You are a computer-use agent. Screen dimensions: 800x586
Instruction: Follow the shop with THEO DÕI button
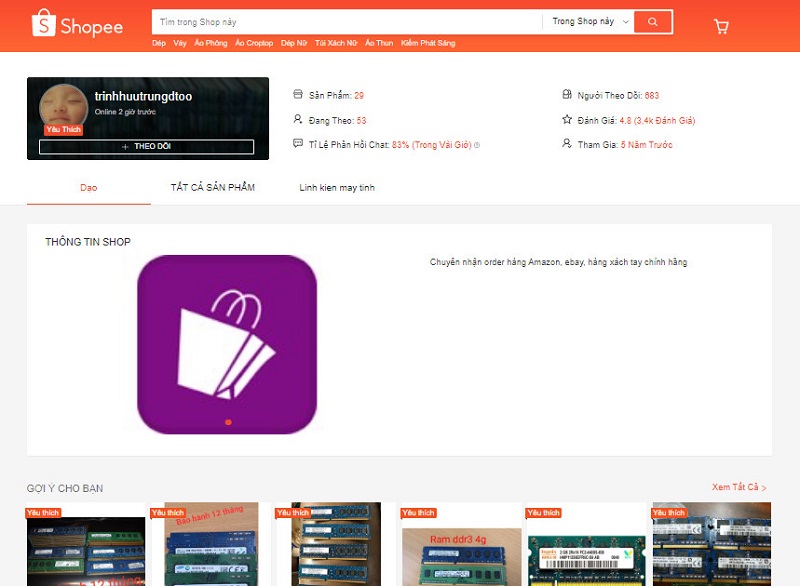tap(146, 146)
